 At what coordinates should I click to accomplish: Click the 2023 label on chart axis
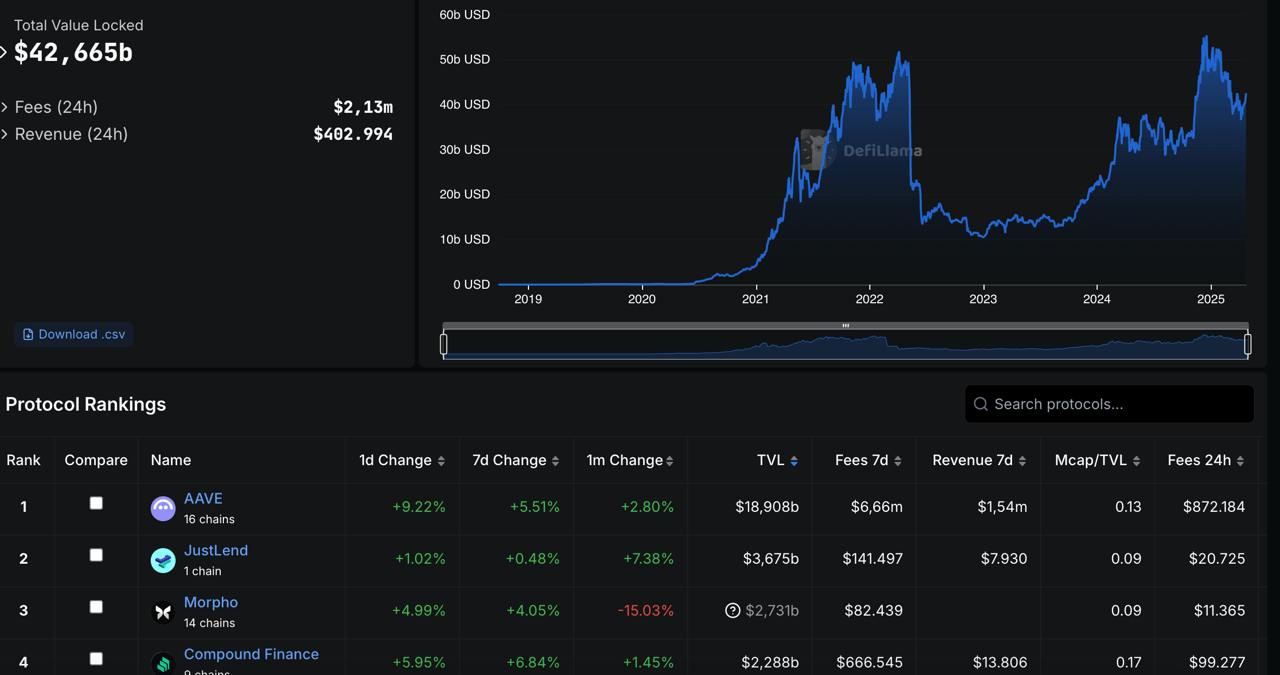pyautogui.click(x=983, y=299)
